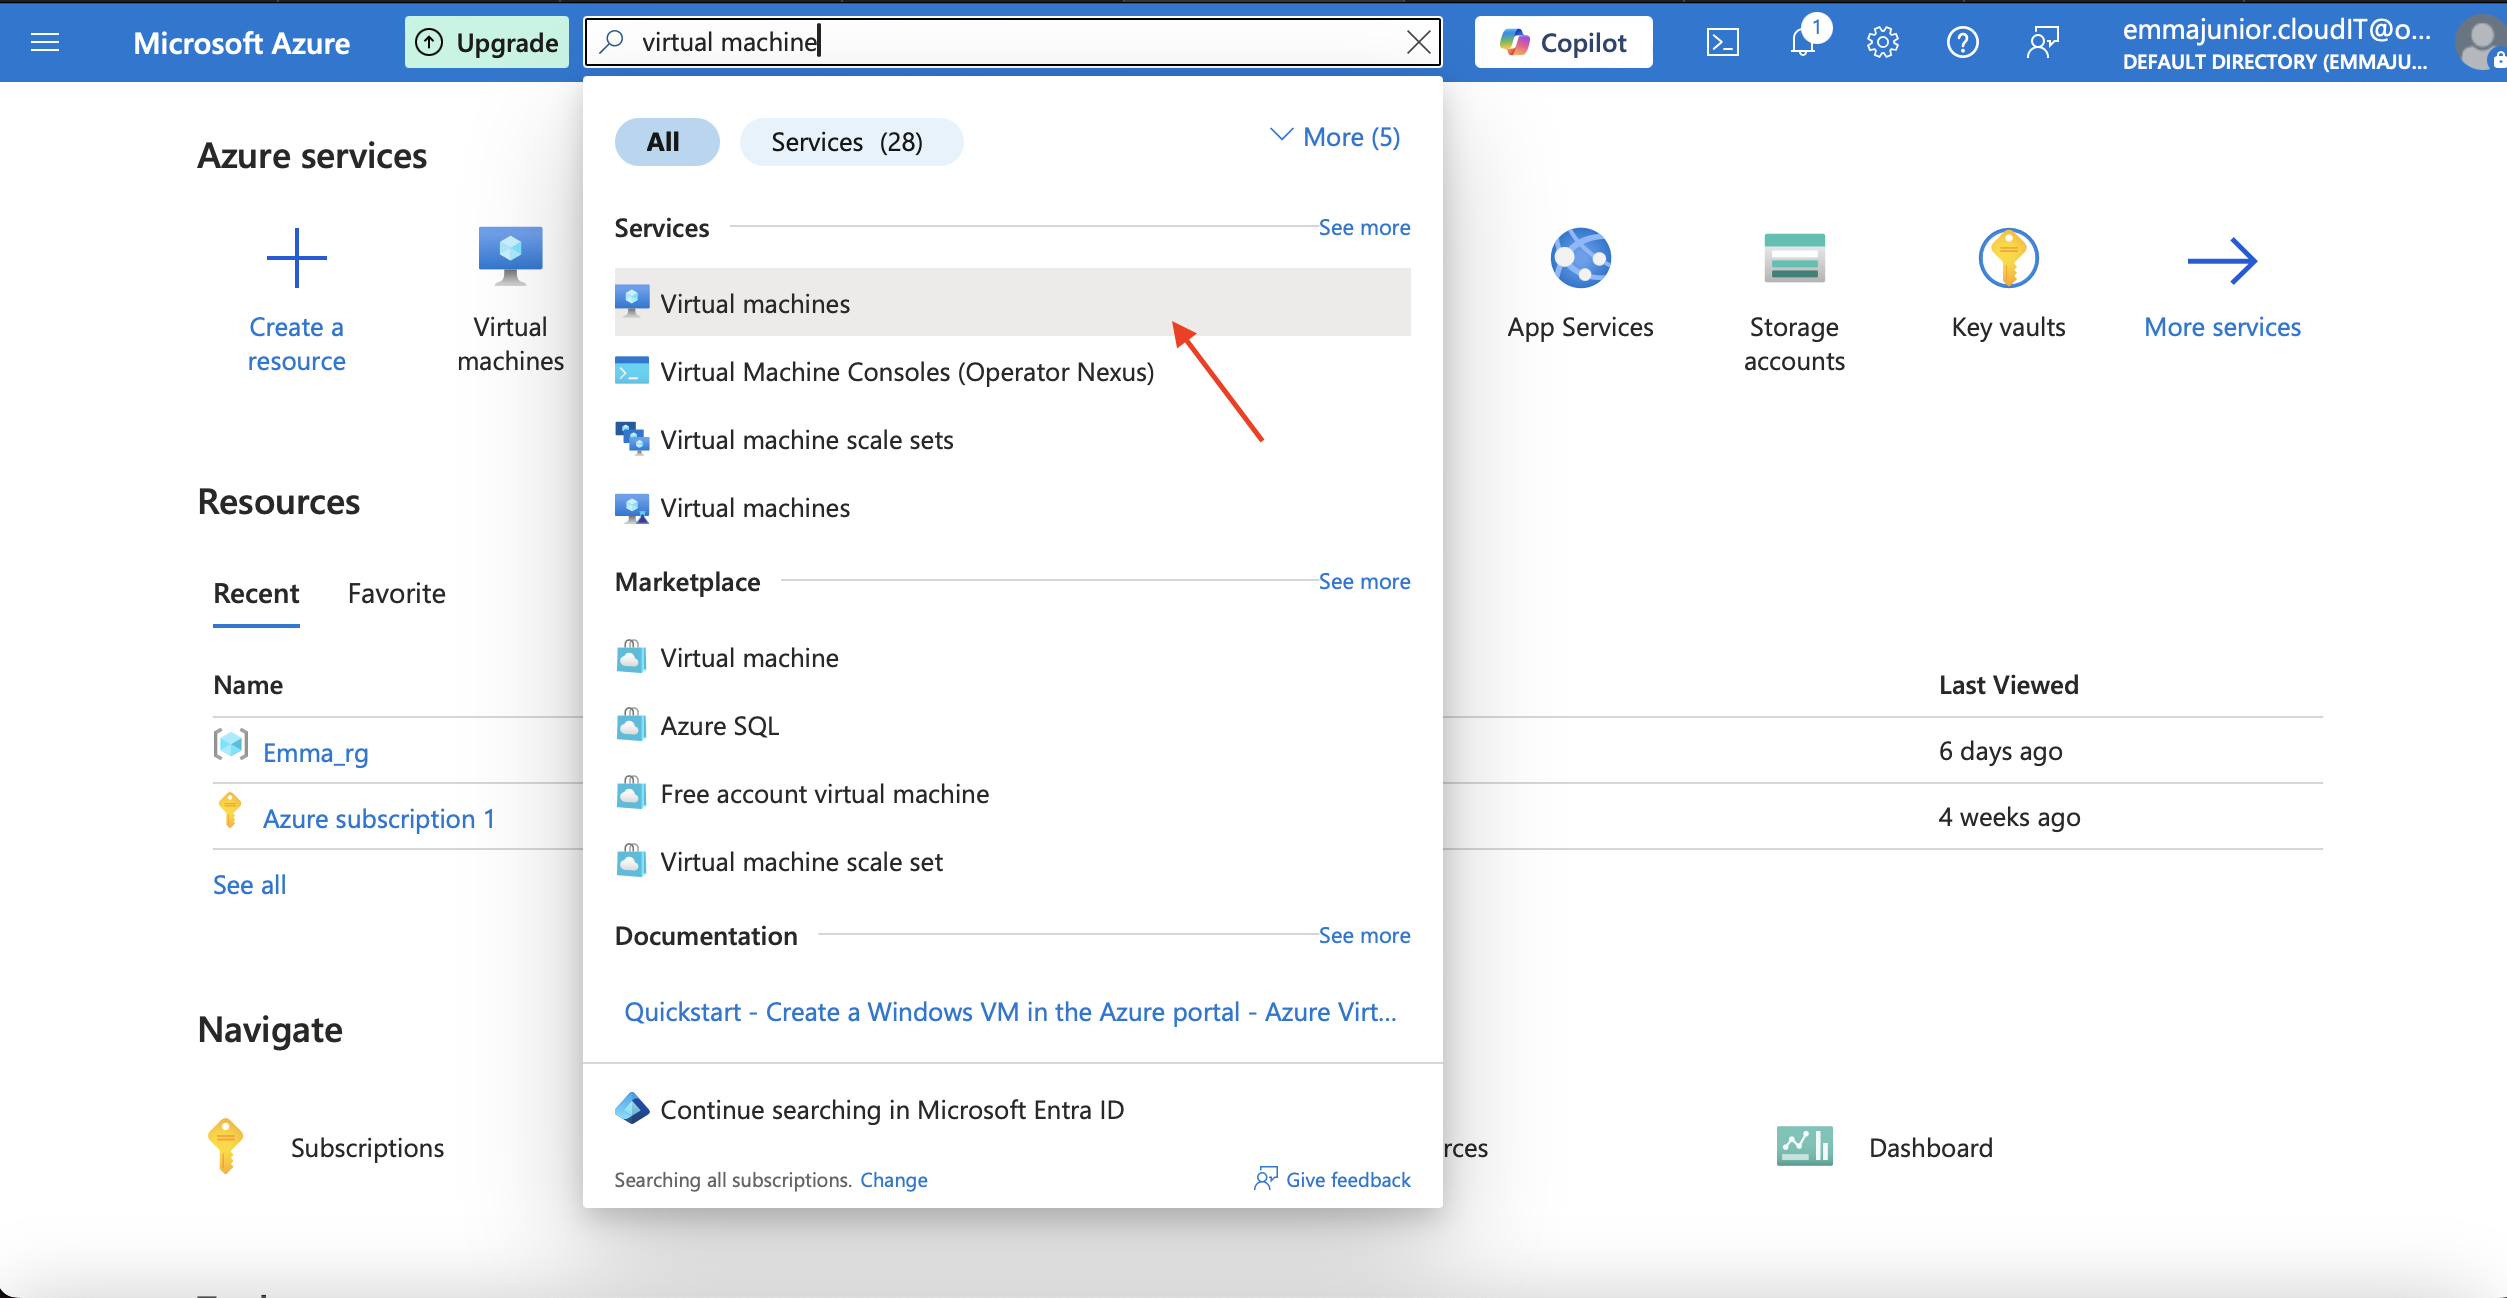Open the Quickstart Create a Windows VM doc
Viewport: 2507px width, 1298px height.
click(1010, 1012)
